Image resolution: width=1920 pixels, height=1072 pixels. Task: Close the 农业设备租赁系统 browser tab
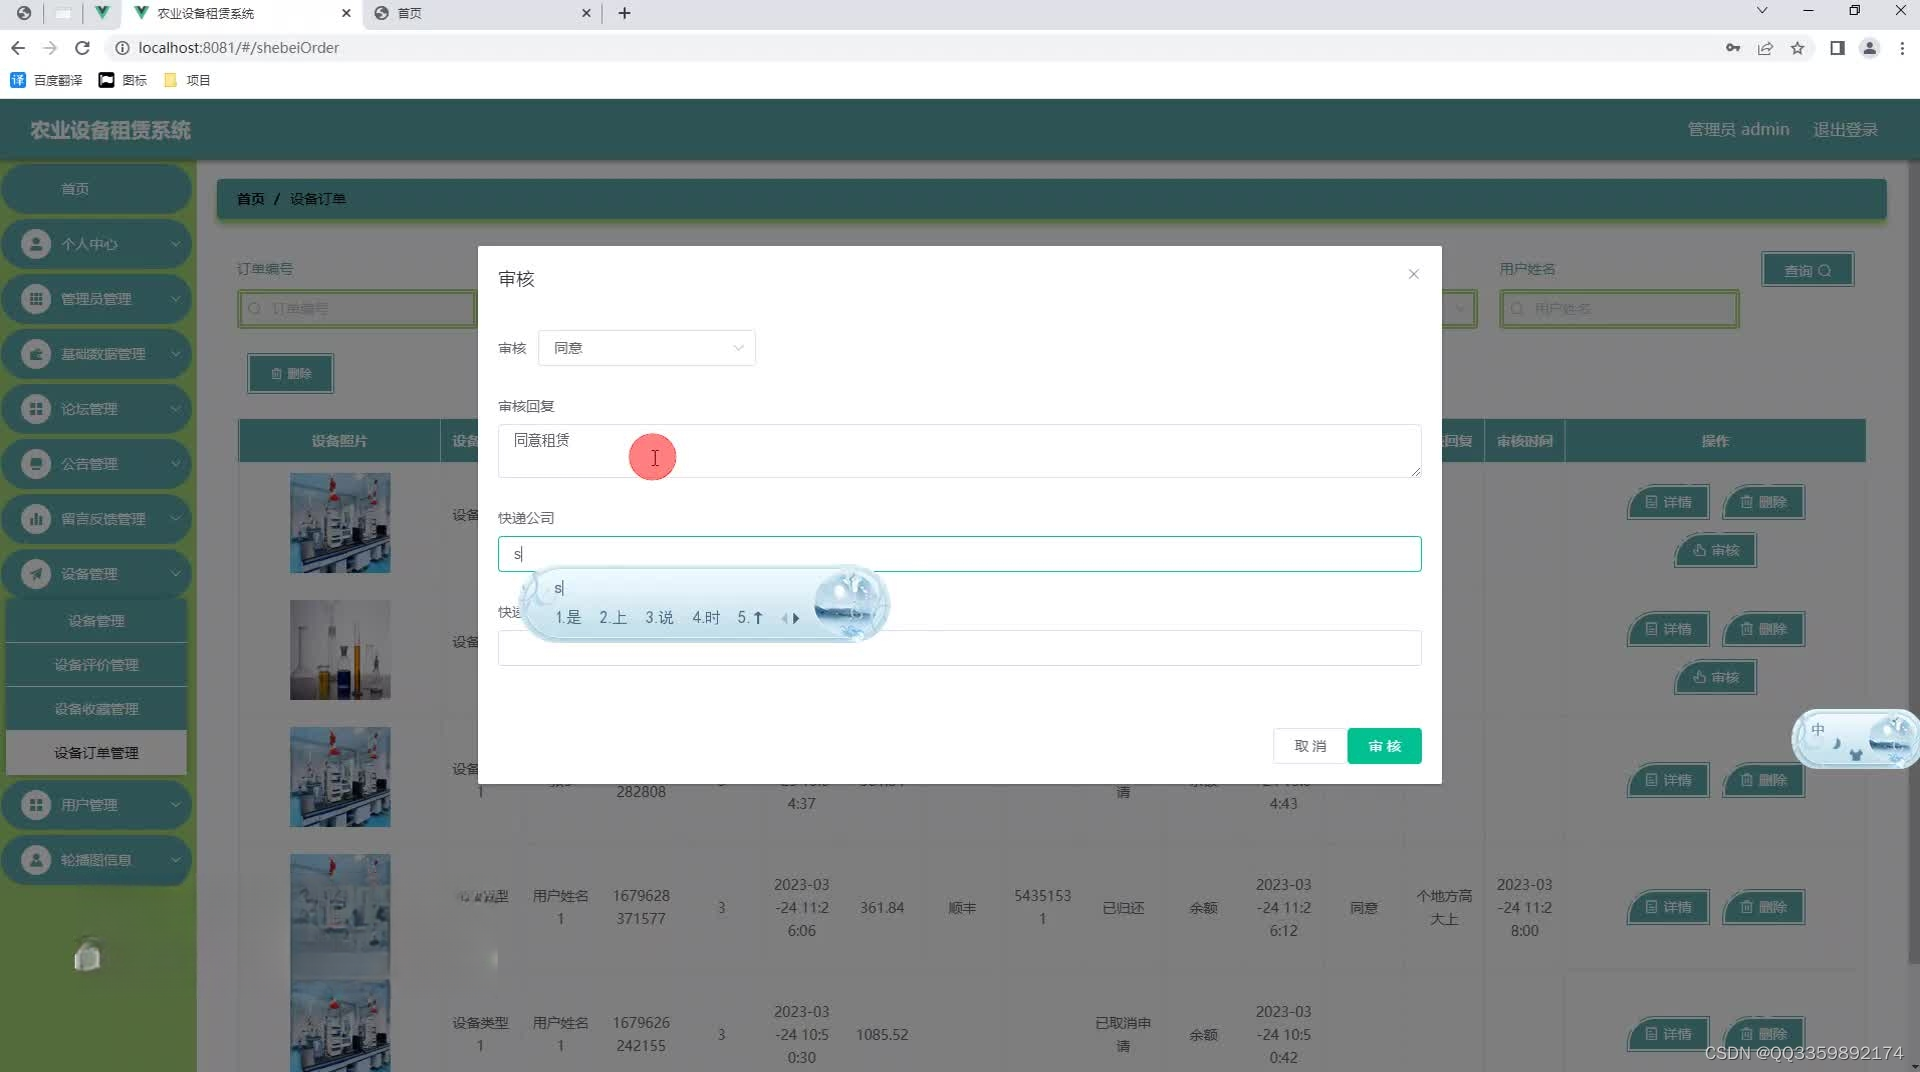pyautogui.click(x=346, y=13)
